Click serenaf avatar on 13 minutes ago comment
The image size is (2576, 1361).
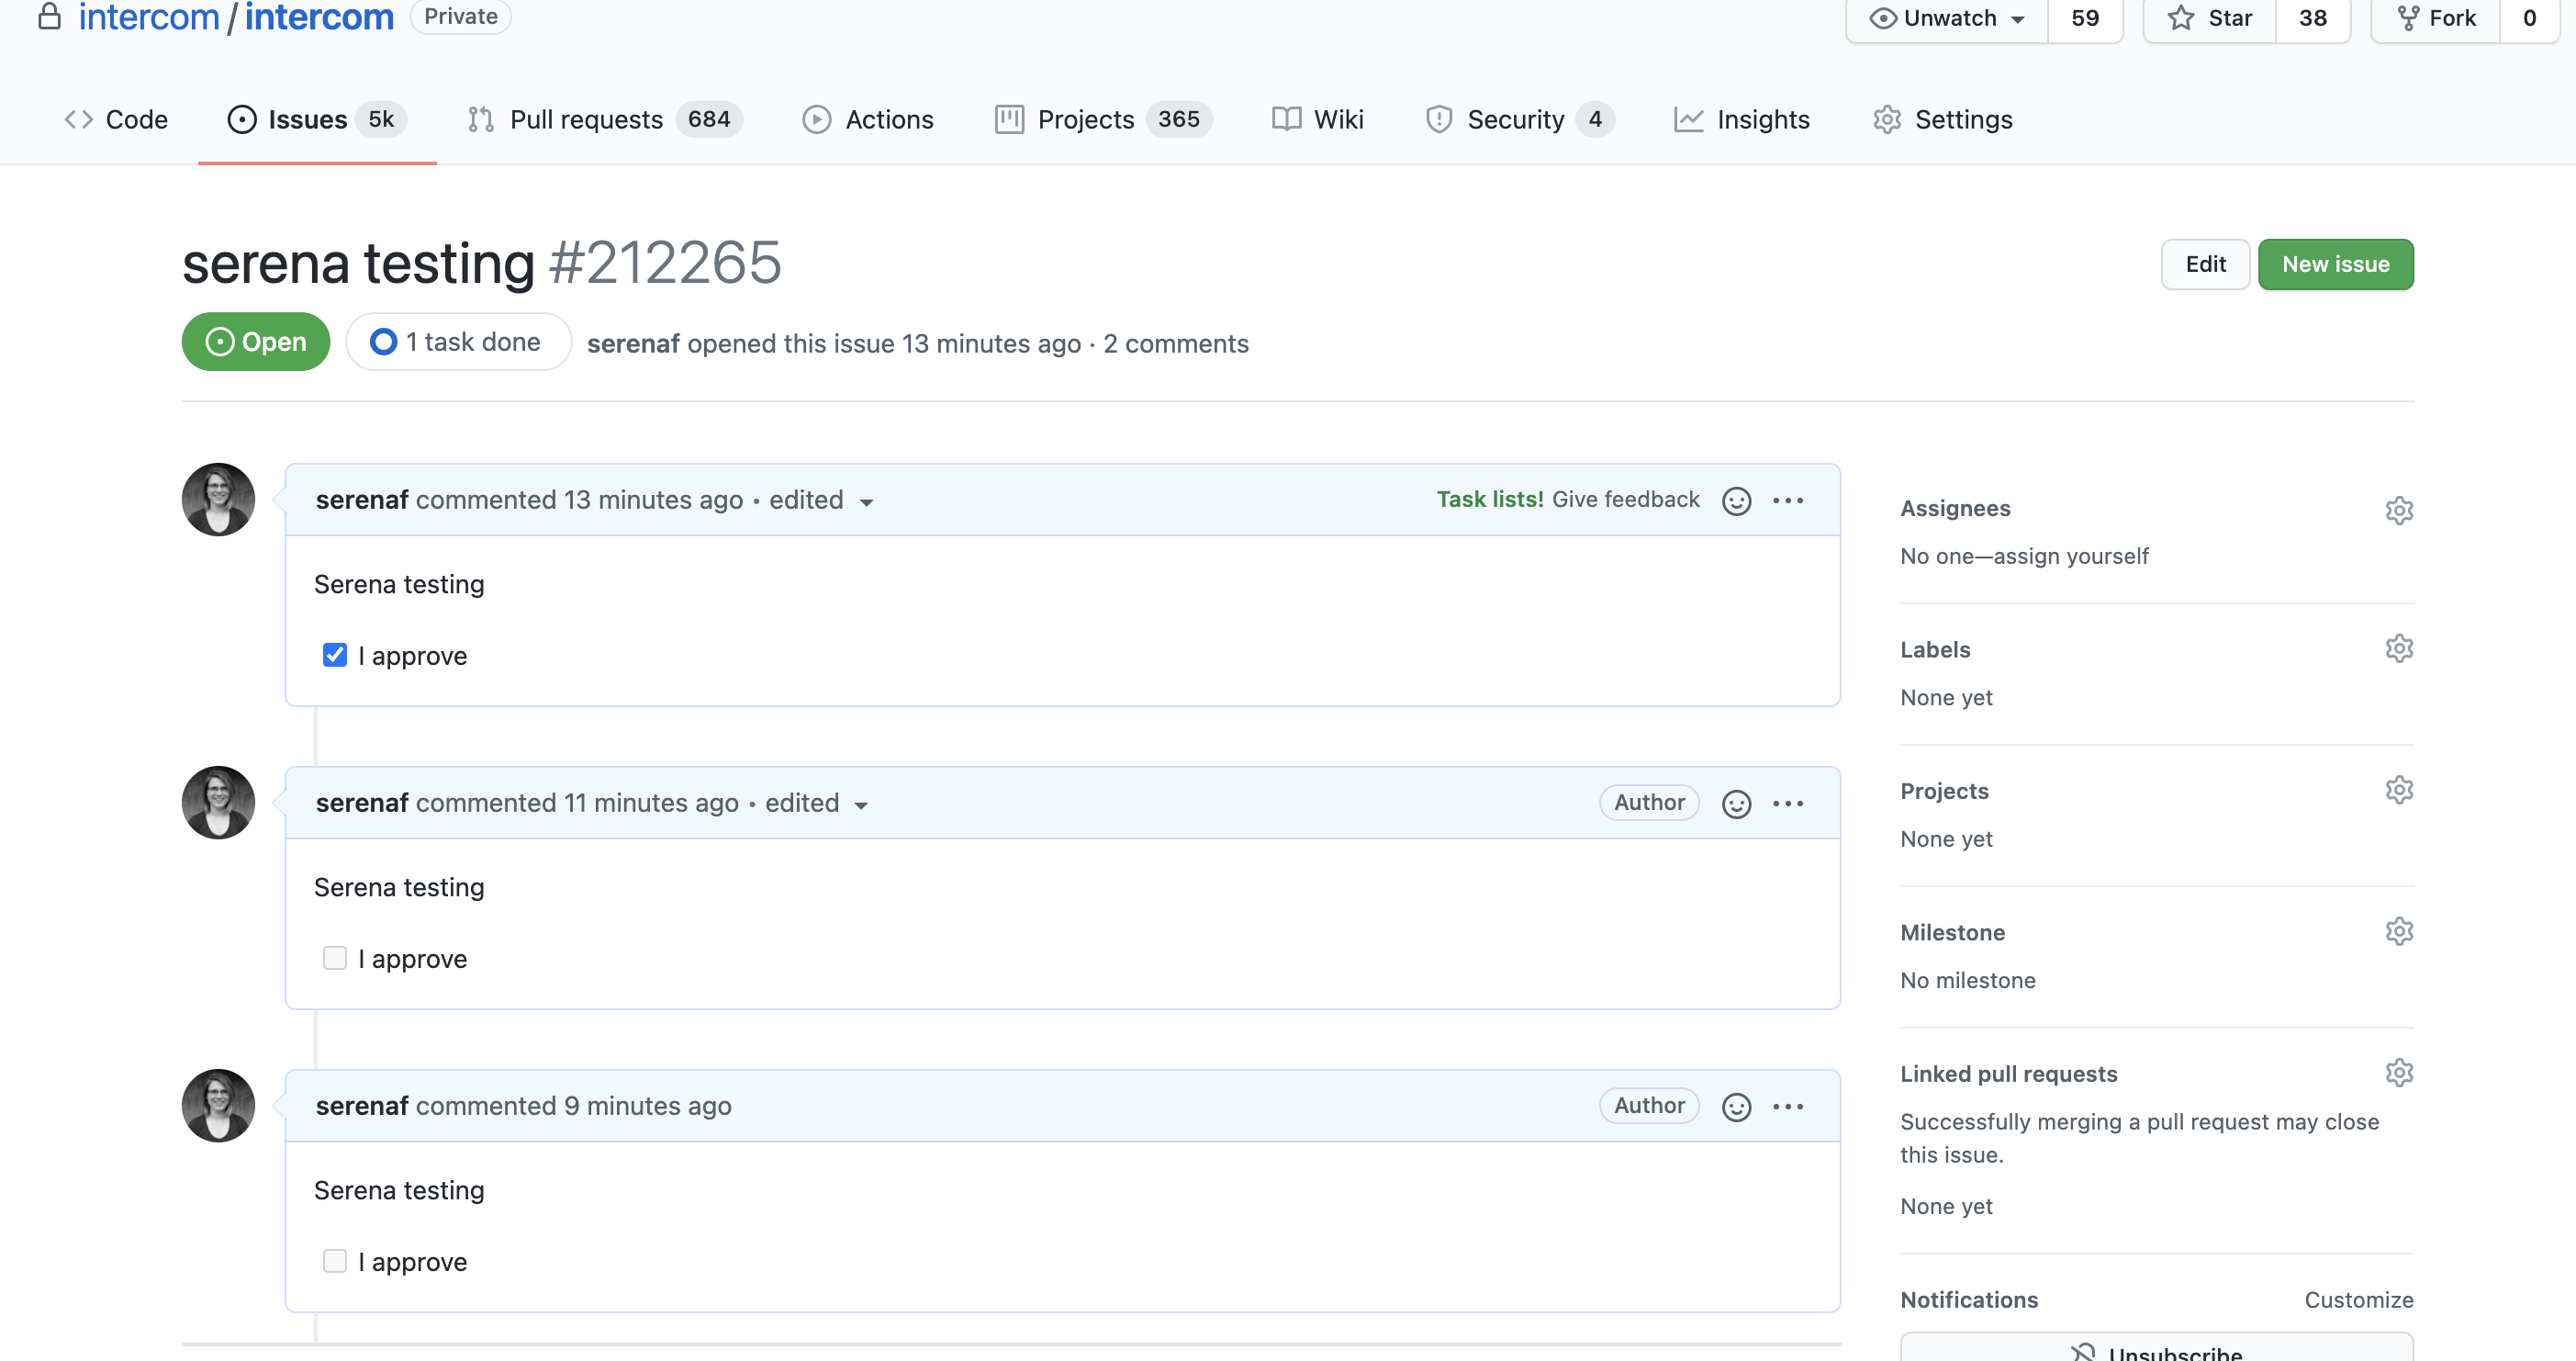point(218,500)
